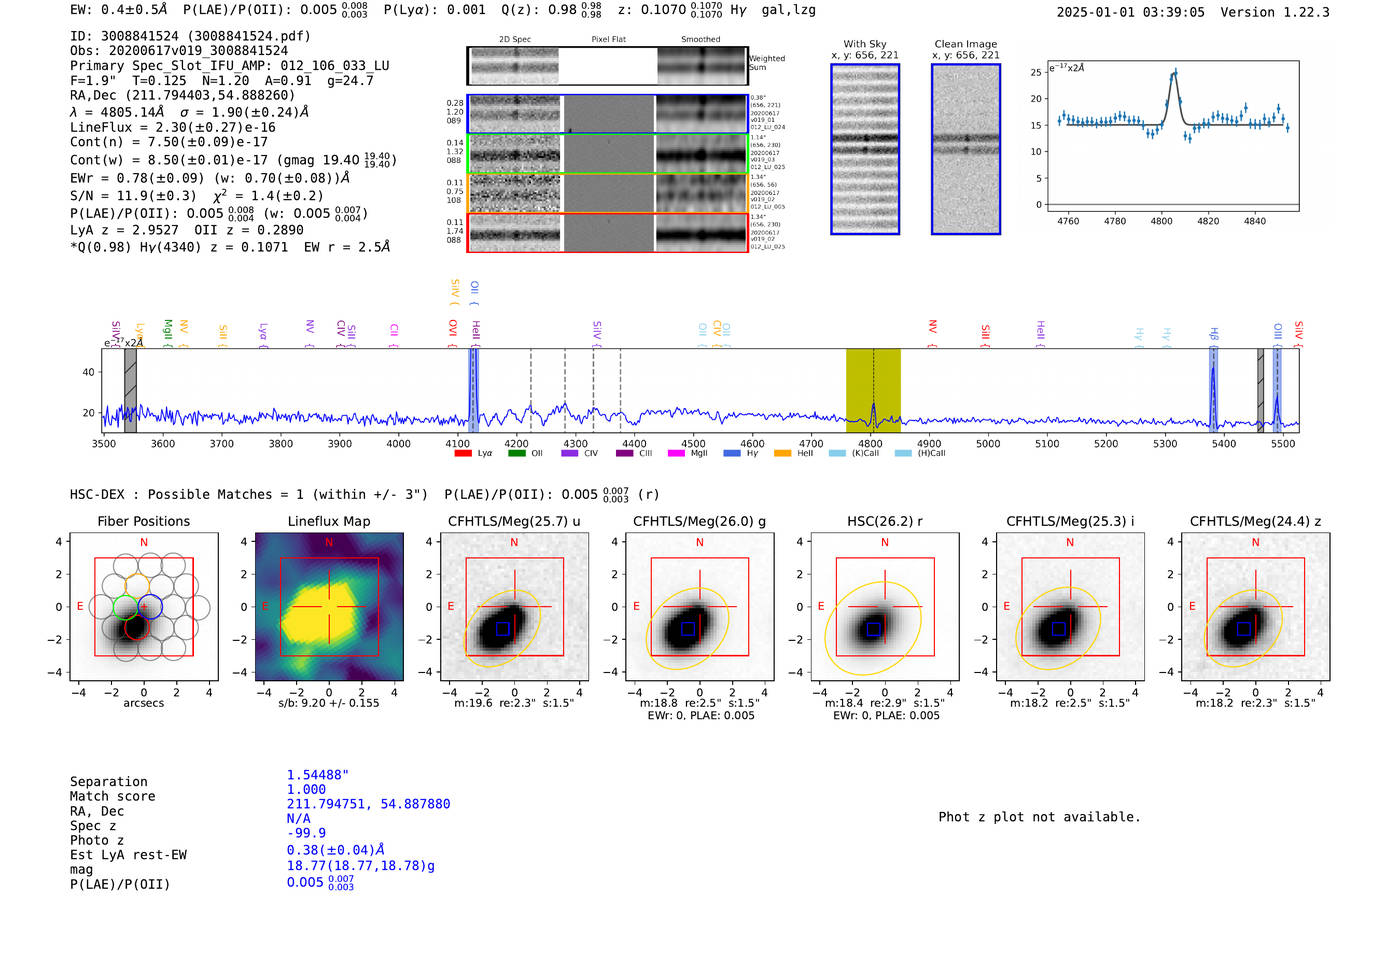Open the CFHTLS/Meg(24.4) z cutout

tap(1255, 607)
